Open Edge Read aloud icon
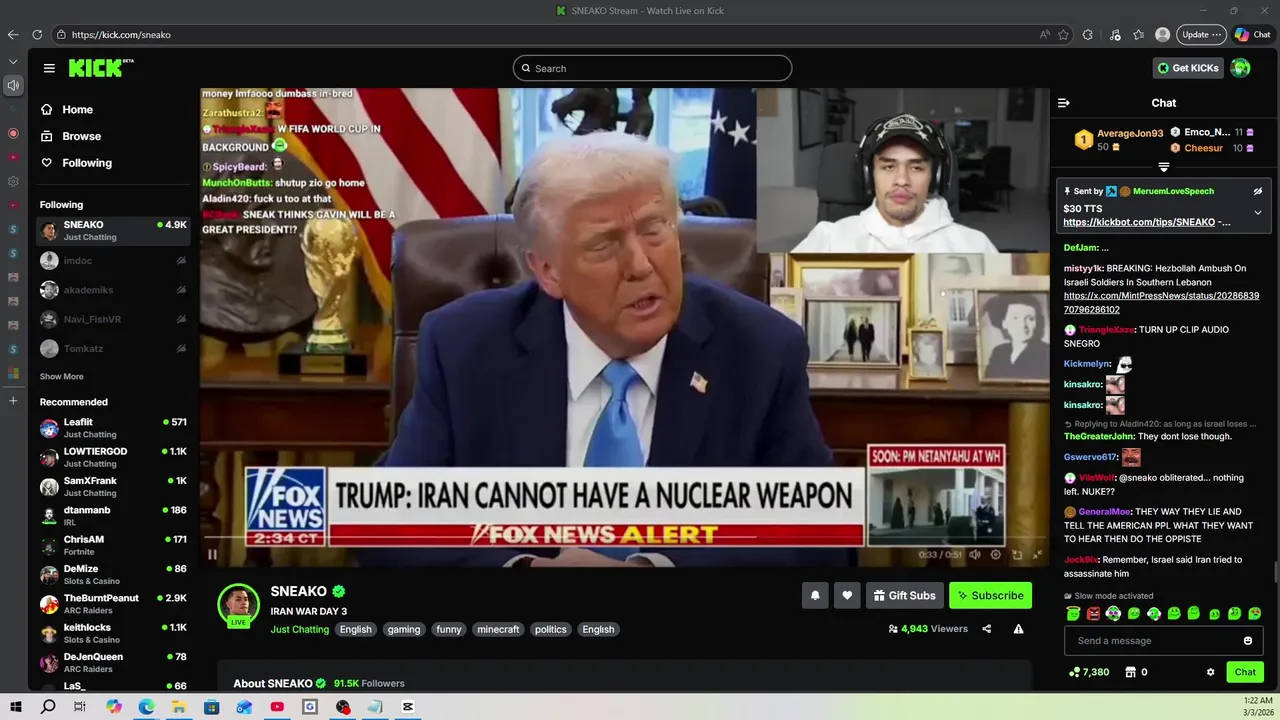This screenshot has width=1280, height=720. (x=1044, y=34)
